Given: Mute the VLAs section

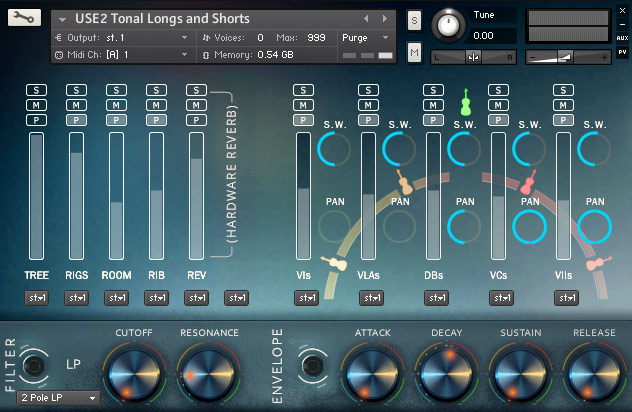Looking at the screenshot, I should (368, 105).
